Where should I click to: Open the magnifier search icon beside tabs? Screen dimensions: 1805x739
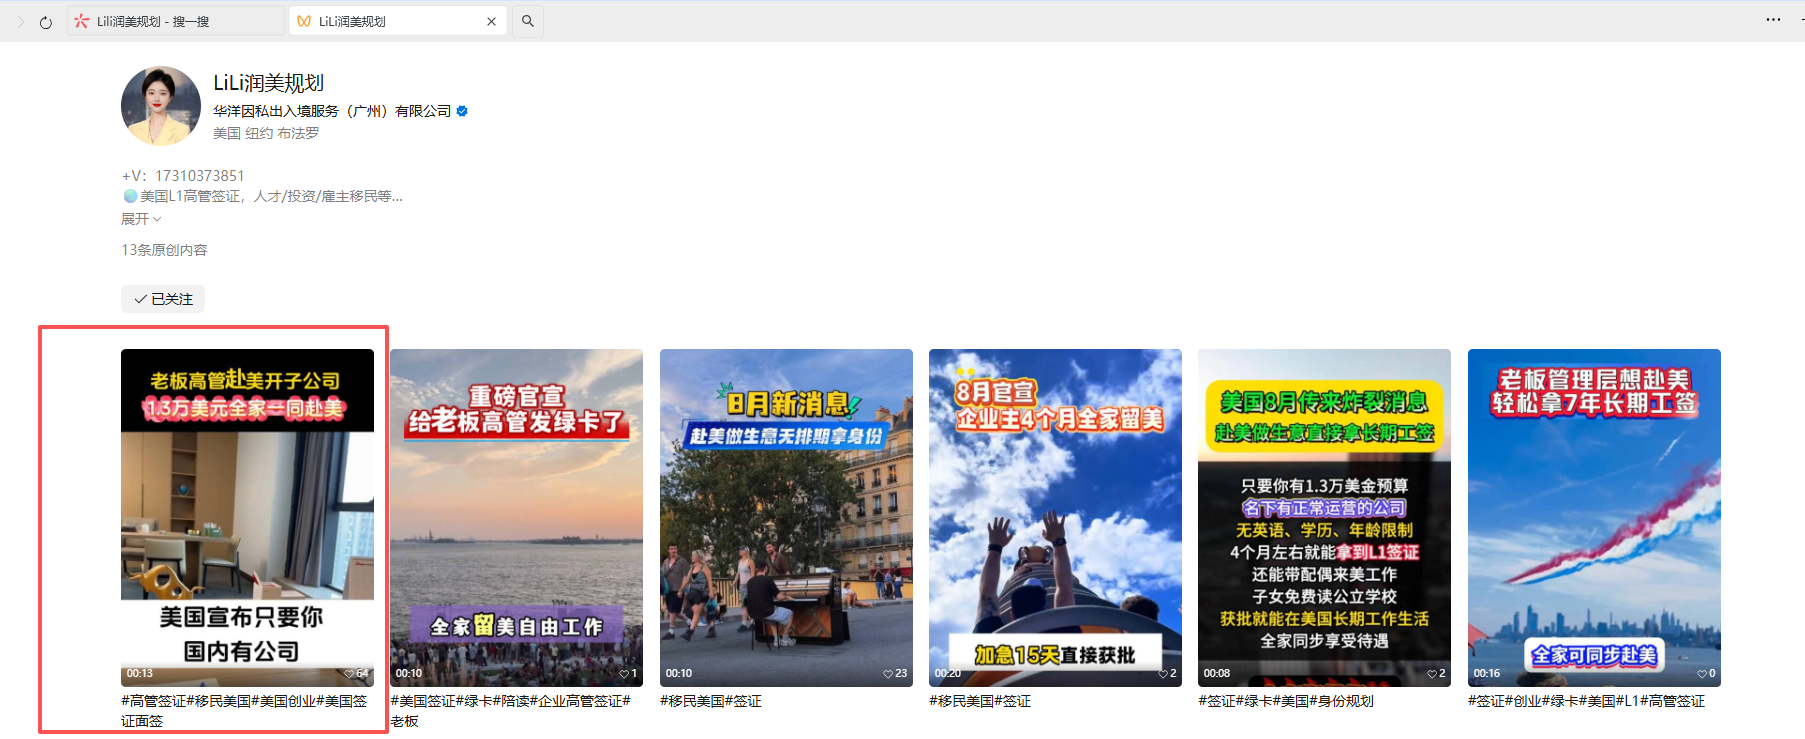point(528,21)
